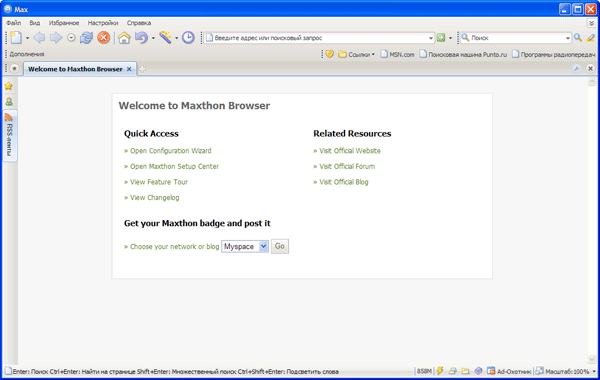Image resolution: width=600 pixels, height=380 pixels.
Task: Open the Избранное menu
Action: (64, 23)
